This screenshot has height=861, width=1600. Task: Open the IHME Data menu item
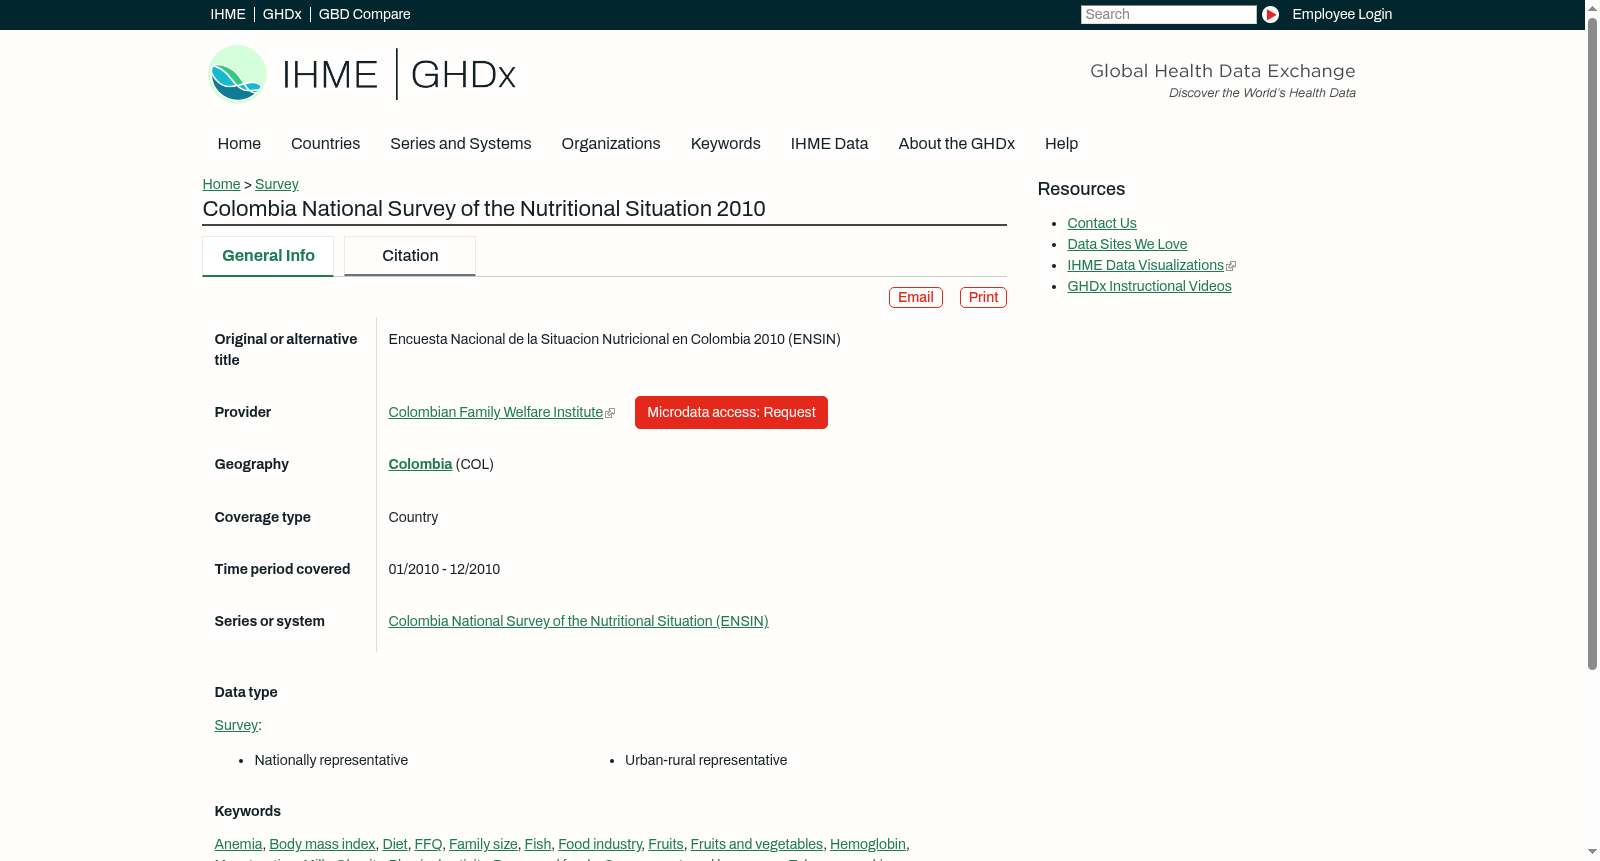click(829, 144)
